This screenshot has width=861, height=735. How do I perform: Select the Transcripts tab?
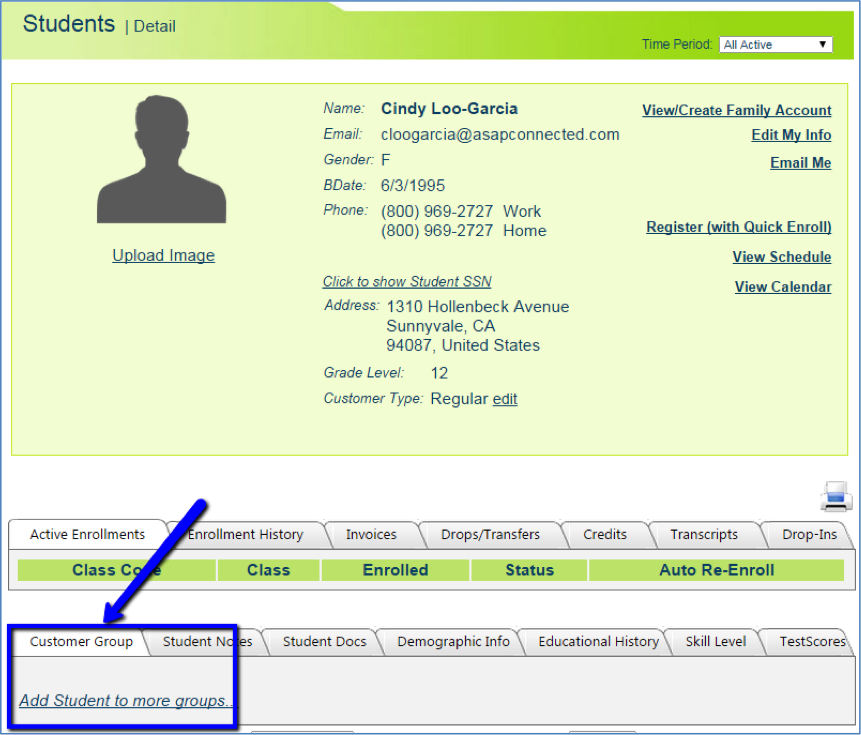704,534
